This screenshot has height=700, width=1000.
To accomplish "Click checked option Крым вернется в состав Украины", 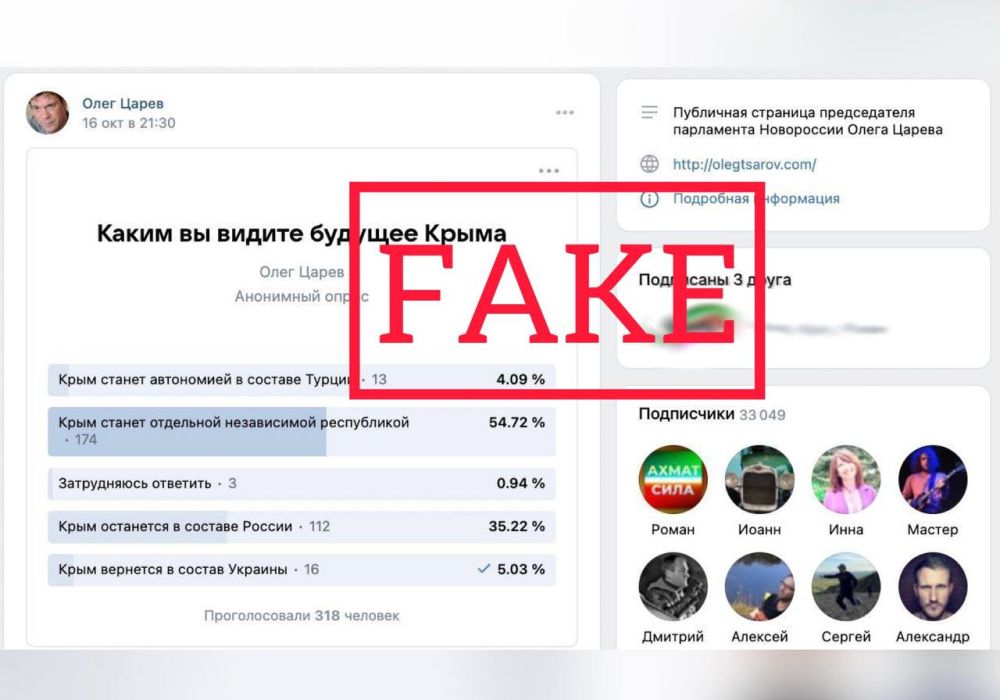I will (302, 569).
